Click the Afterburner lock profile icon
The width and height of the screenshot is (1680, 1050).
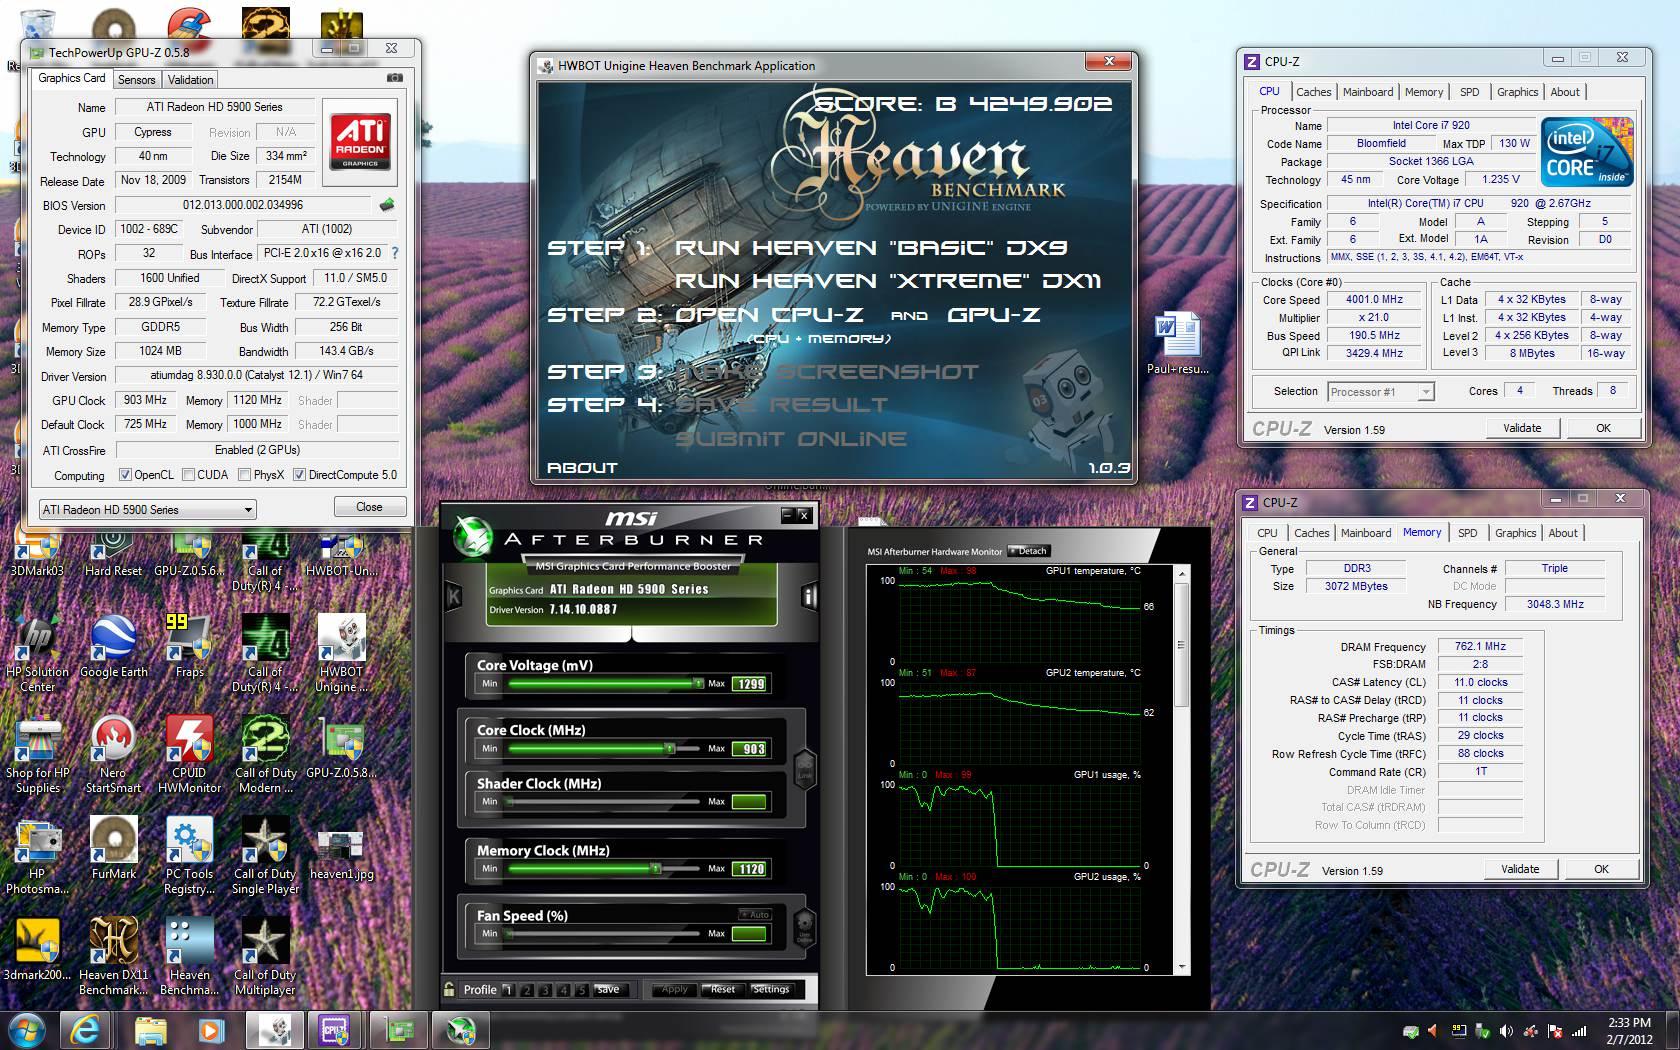(449, 989)
